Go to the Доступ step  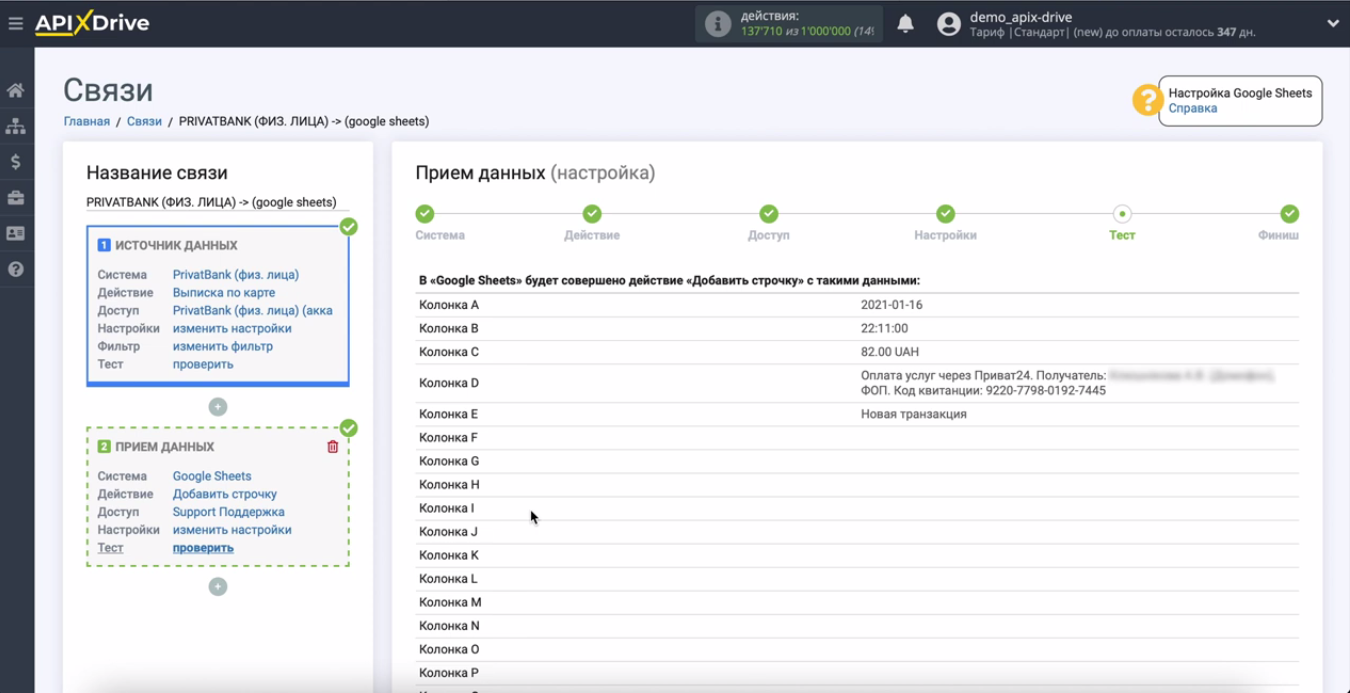click(768, 214)
